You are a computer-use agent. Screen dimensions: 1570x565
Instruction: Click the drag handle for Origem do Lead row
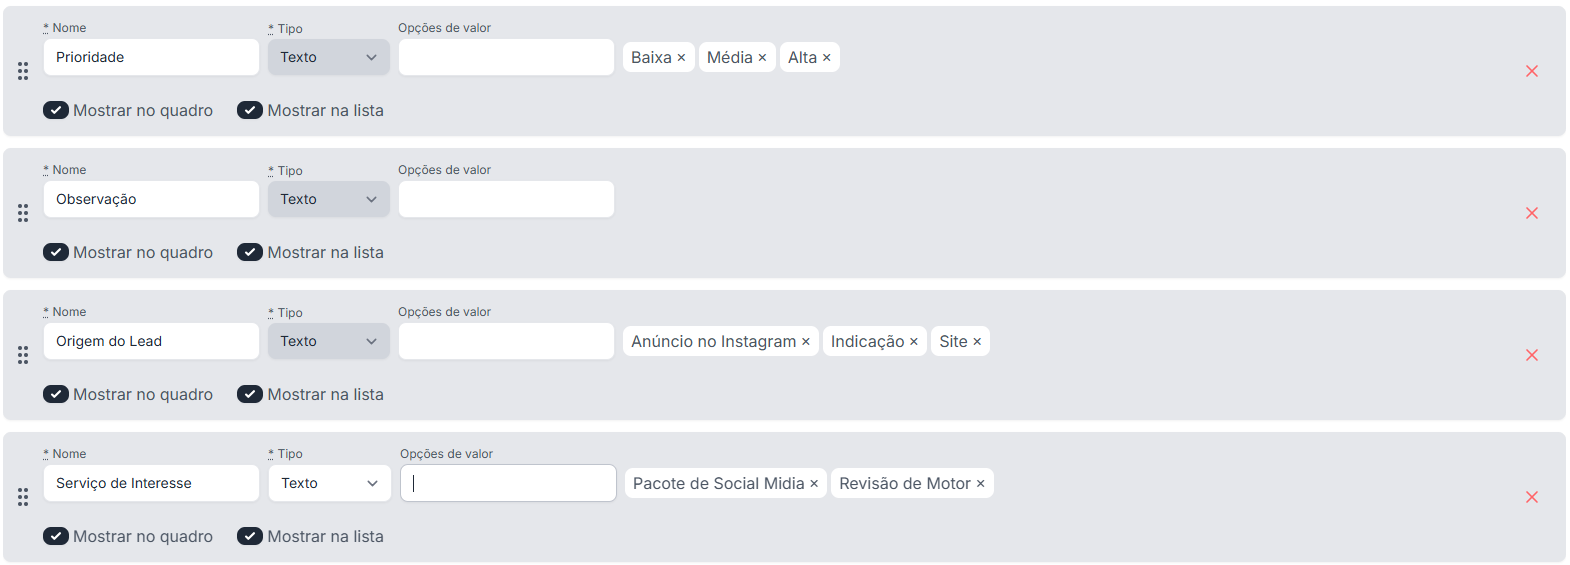[x=23, y=355]
